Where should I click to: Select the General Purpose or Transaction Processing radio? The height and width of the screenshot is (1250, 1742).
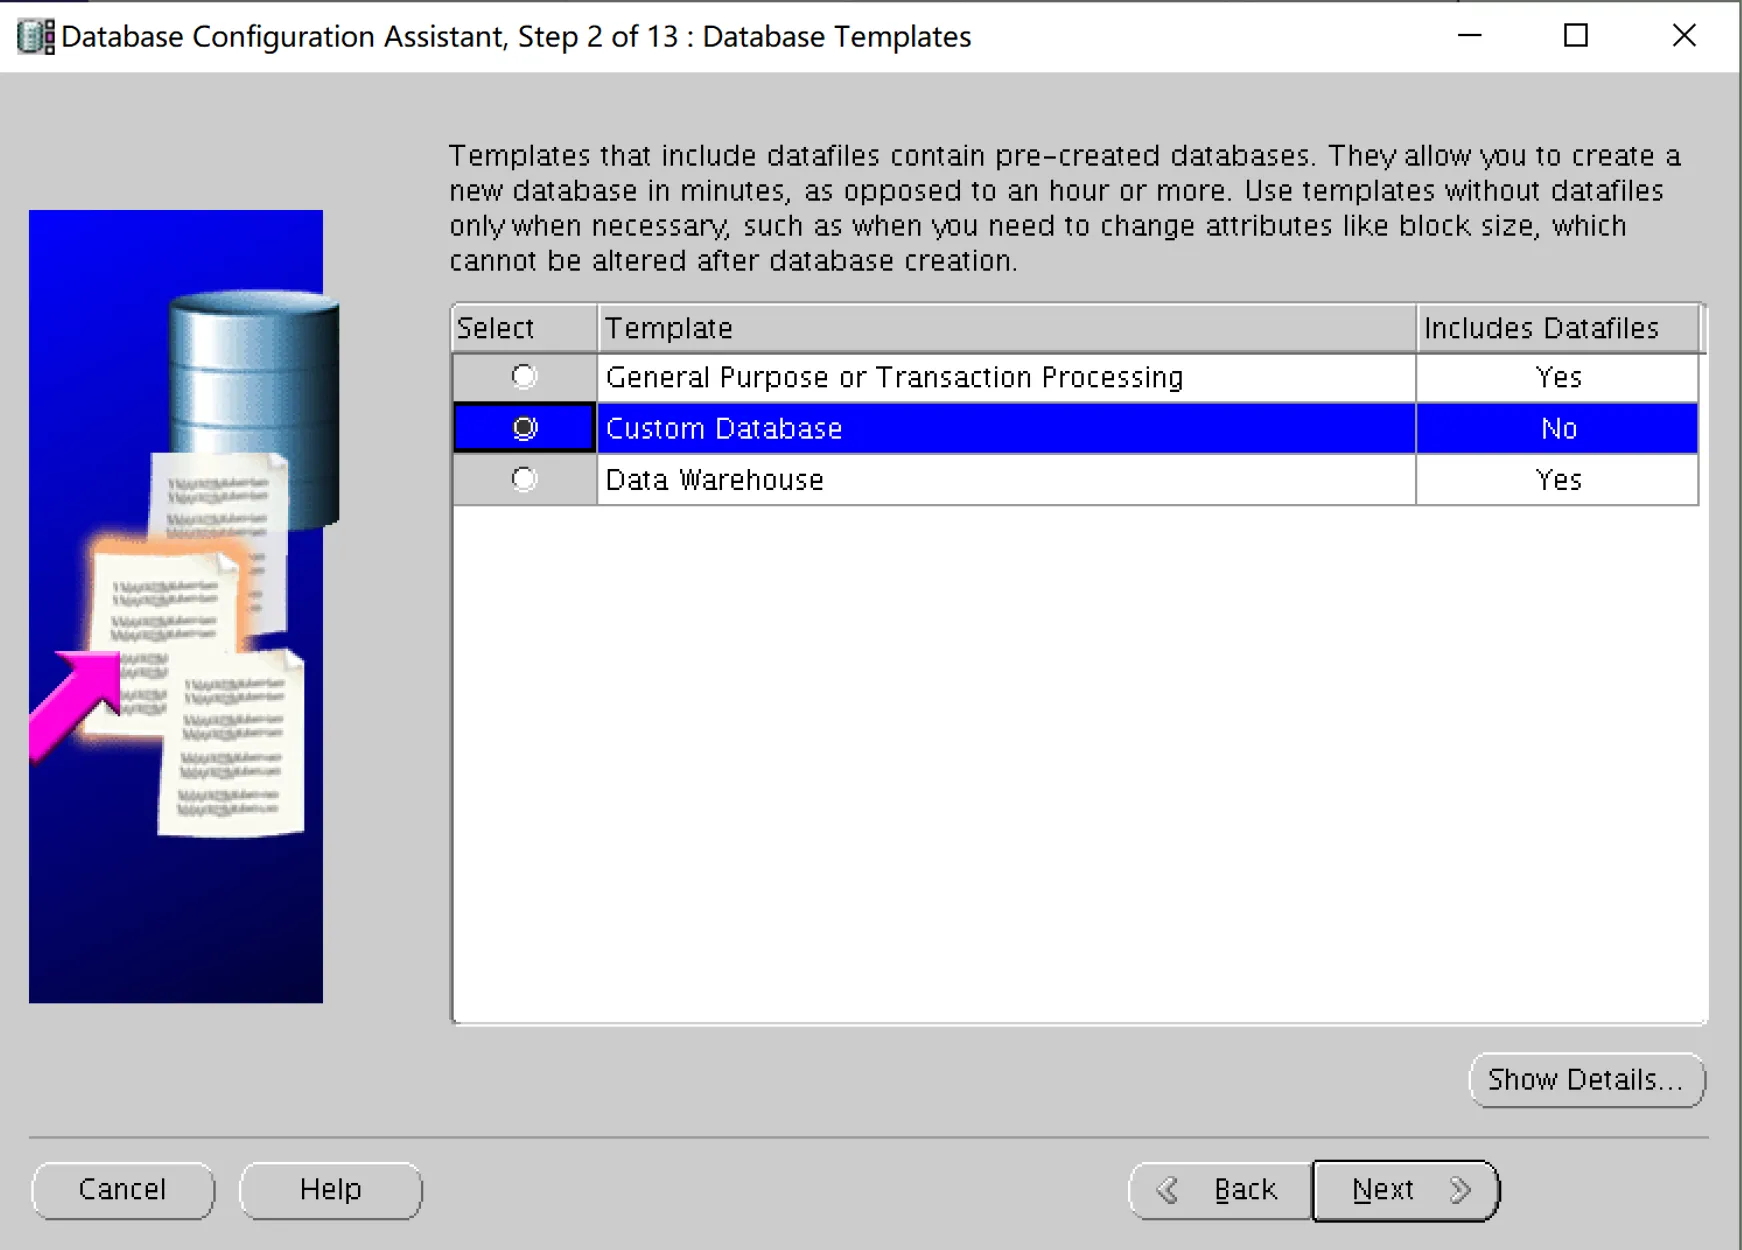pyautogui.click(x=523, y=377)
